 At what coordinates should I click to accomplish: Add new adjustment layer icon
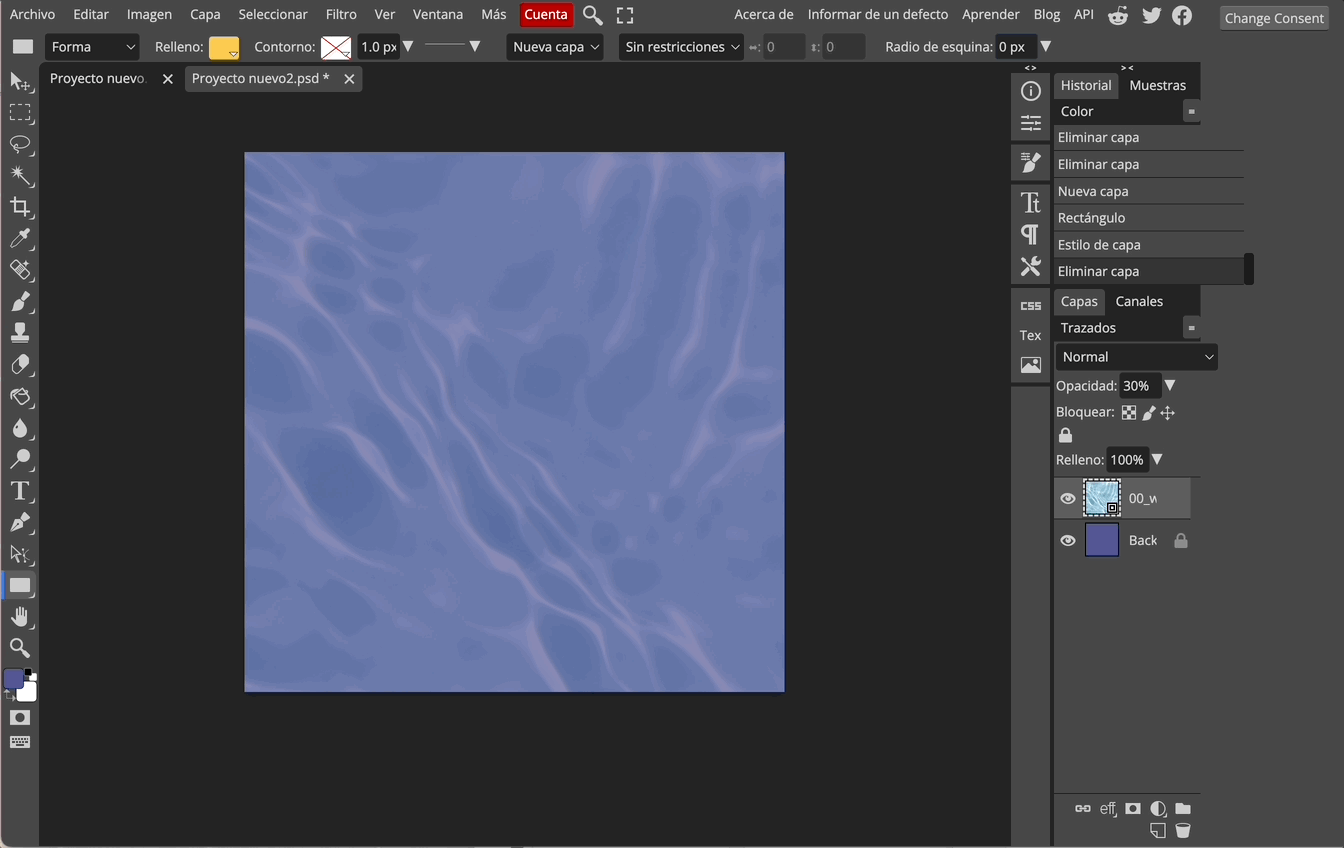coord(1158,809)
